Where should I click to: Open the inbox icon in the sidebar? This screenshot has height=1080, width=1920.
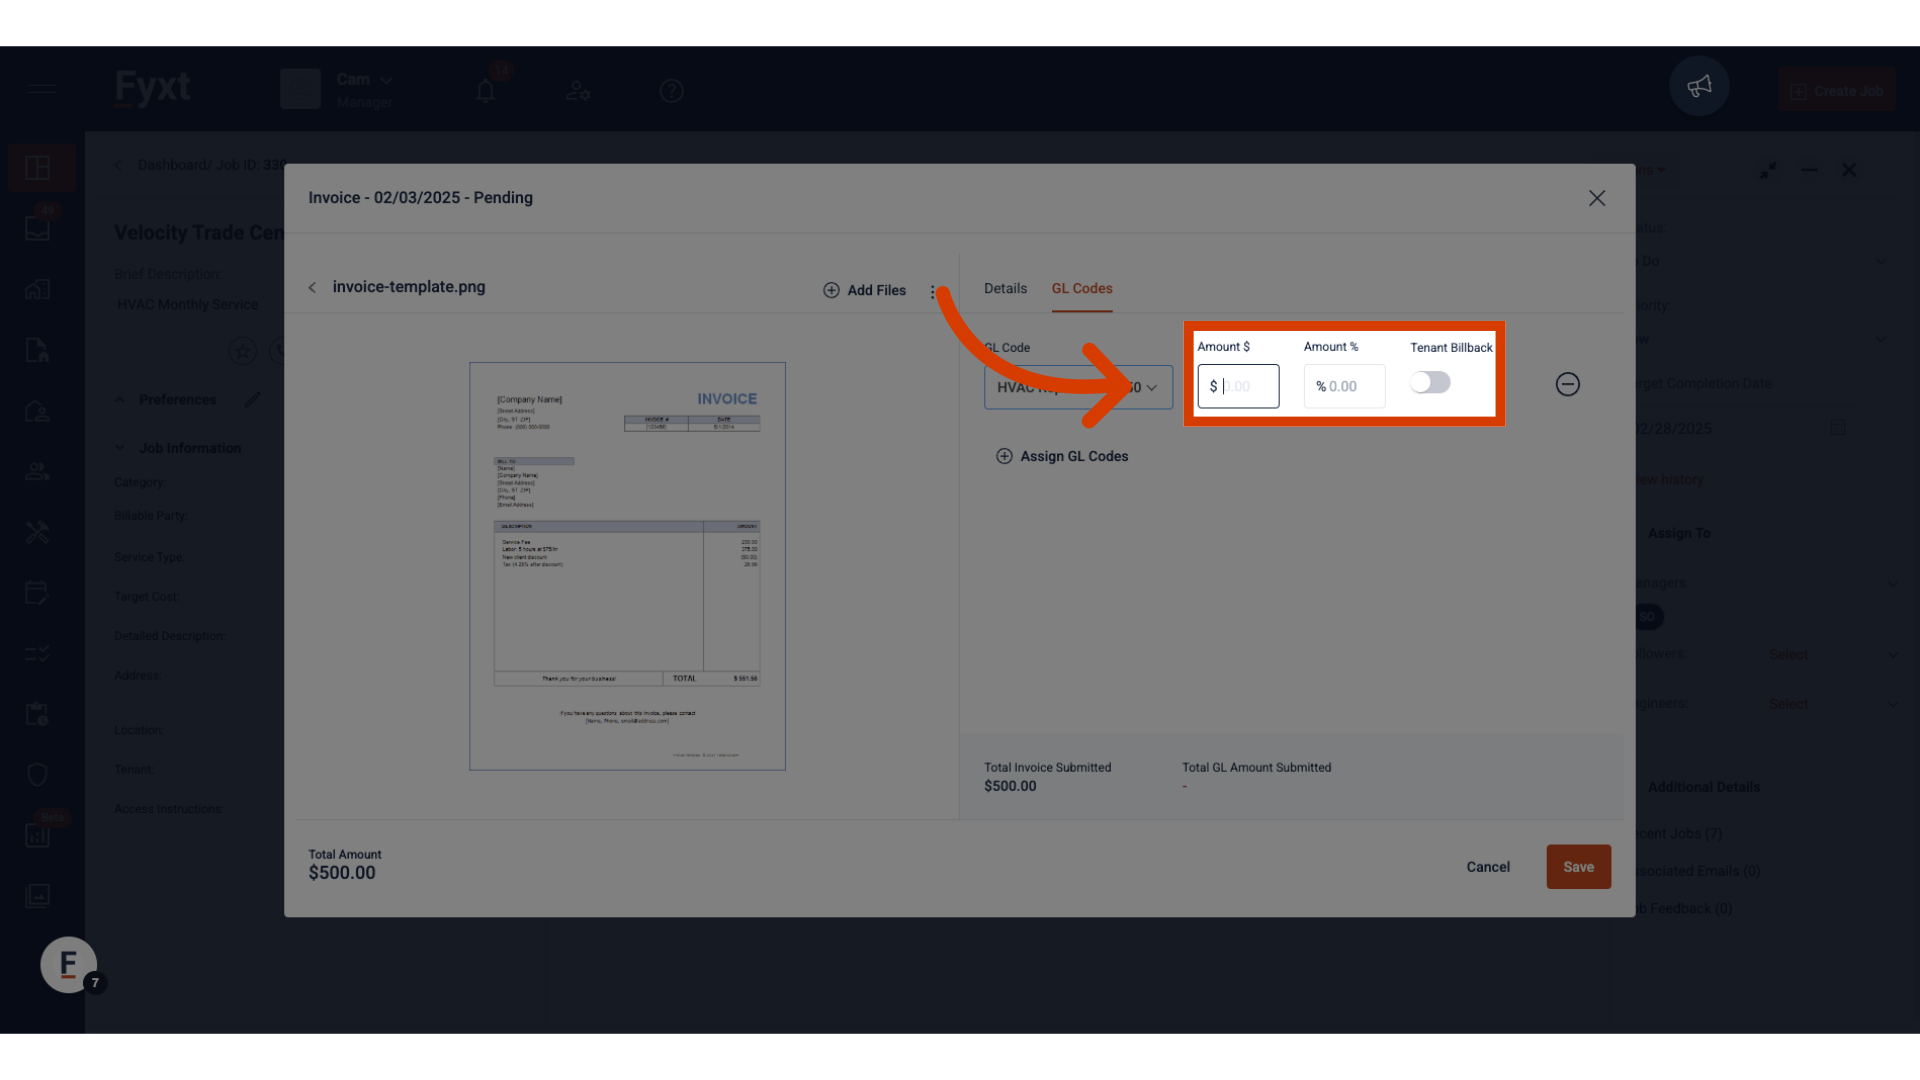[38, 229]
